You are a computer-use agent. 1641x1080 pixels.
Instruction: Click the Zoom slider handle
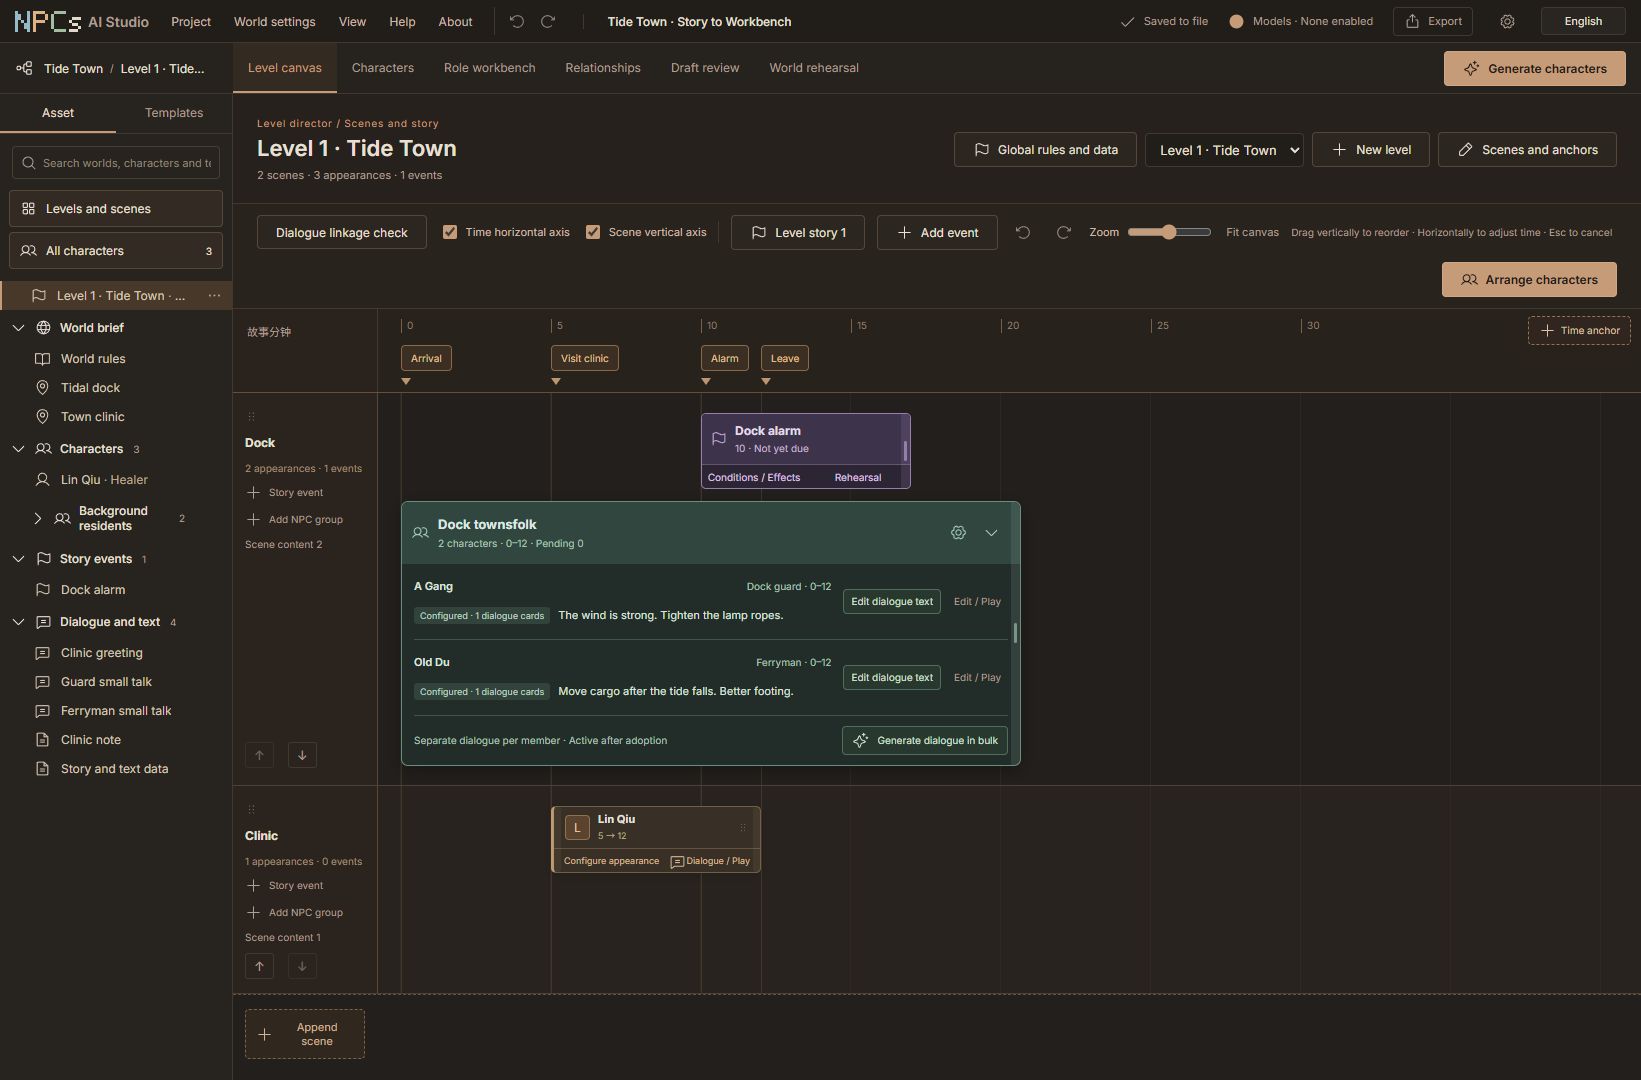[1168, 232]
